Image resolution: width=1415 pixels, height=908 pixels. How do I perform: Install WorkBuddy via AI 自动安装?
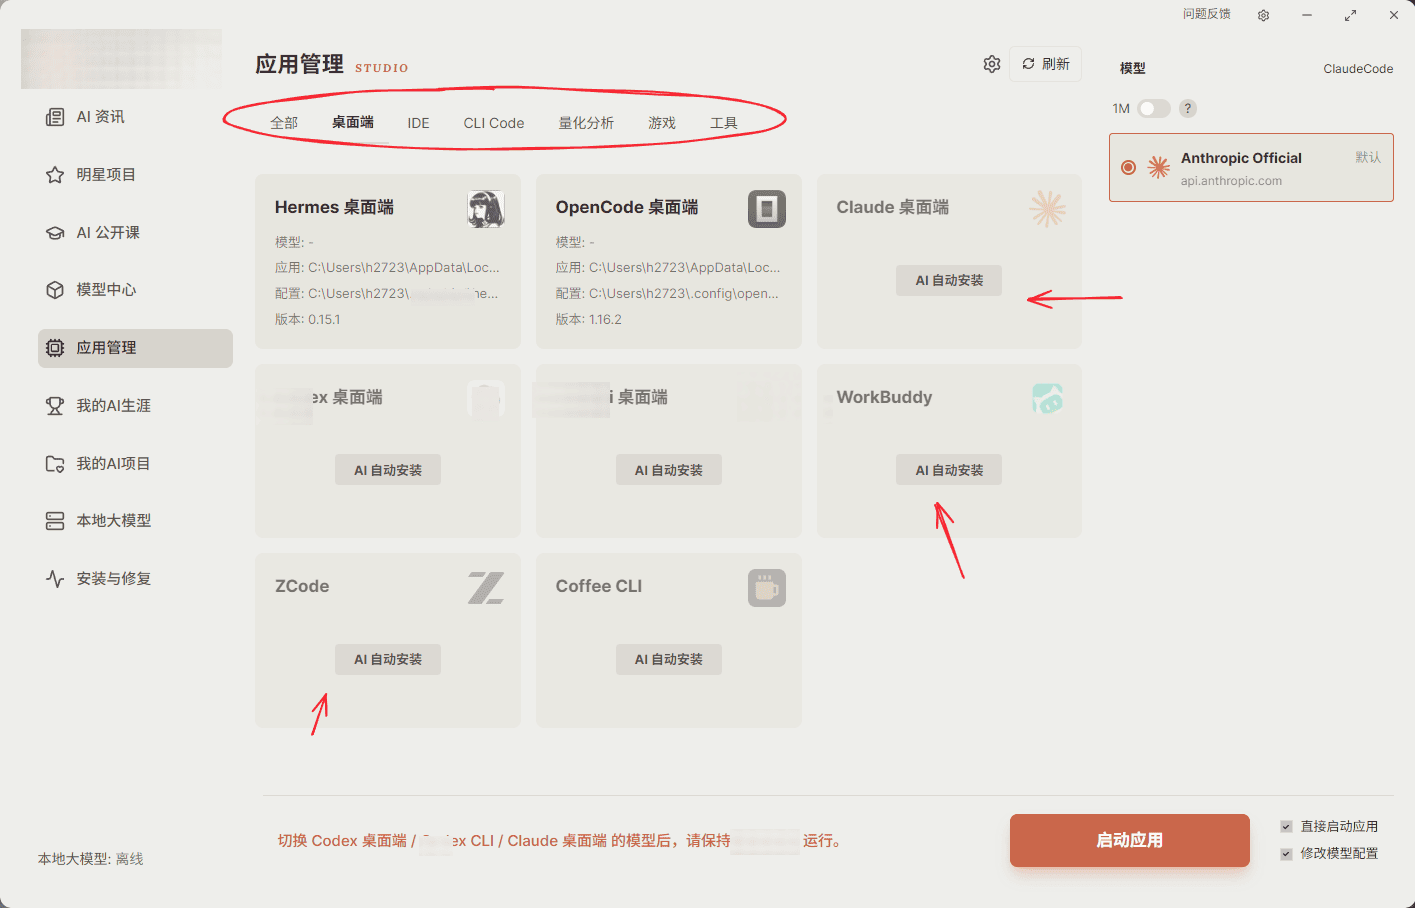pos(949,470)
